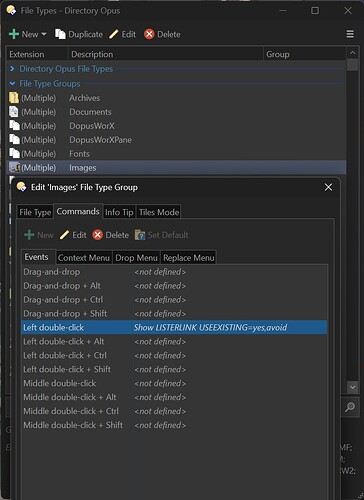Expand the Directory Opus File Types group

point(12,69)
